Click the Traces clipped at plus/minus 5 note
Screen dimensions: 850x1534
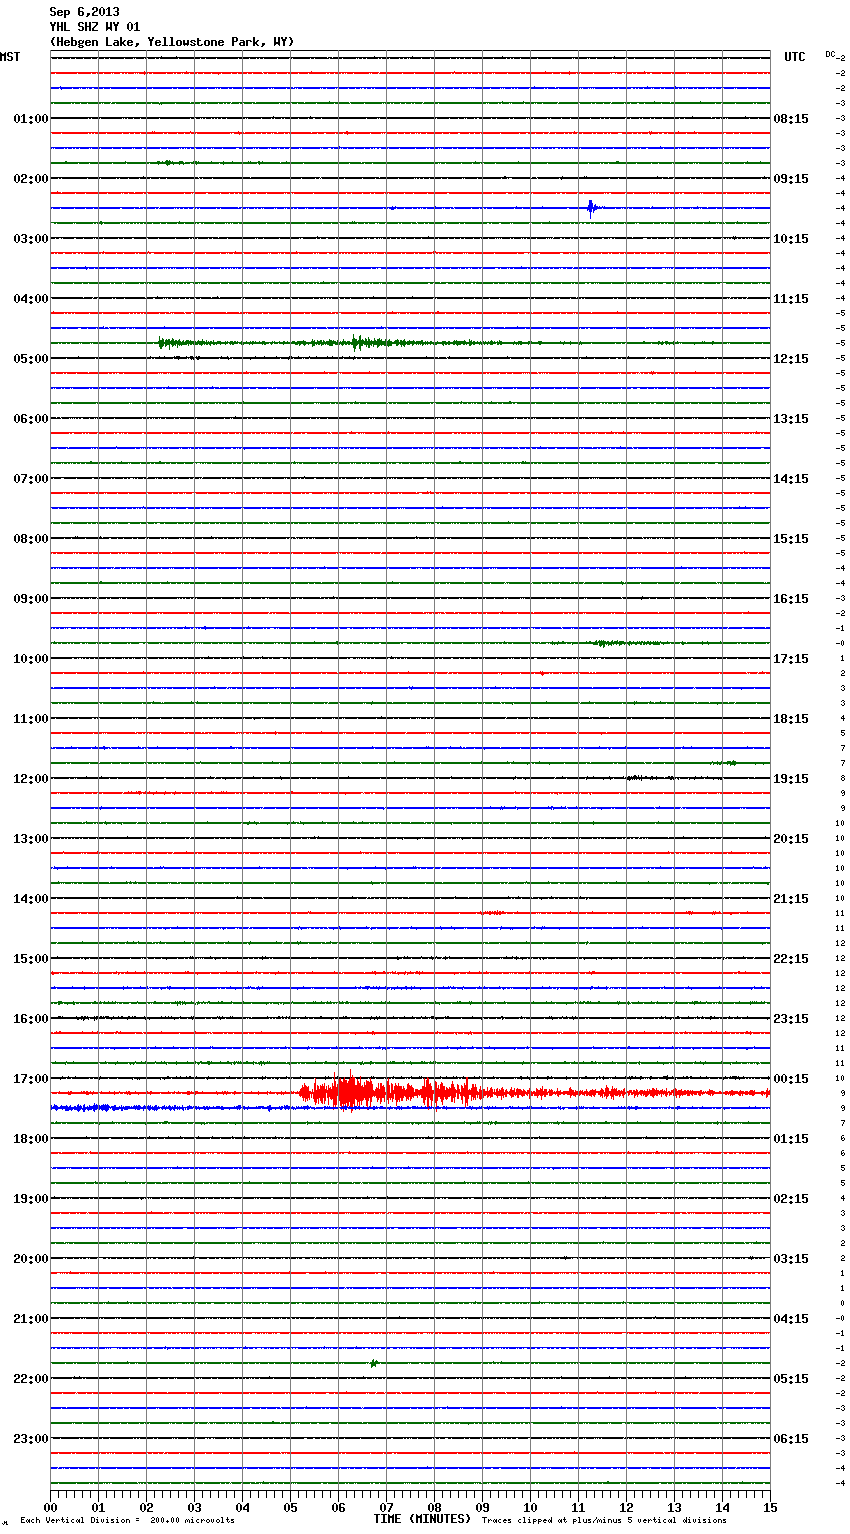(604, 1521)
